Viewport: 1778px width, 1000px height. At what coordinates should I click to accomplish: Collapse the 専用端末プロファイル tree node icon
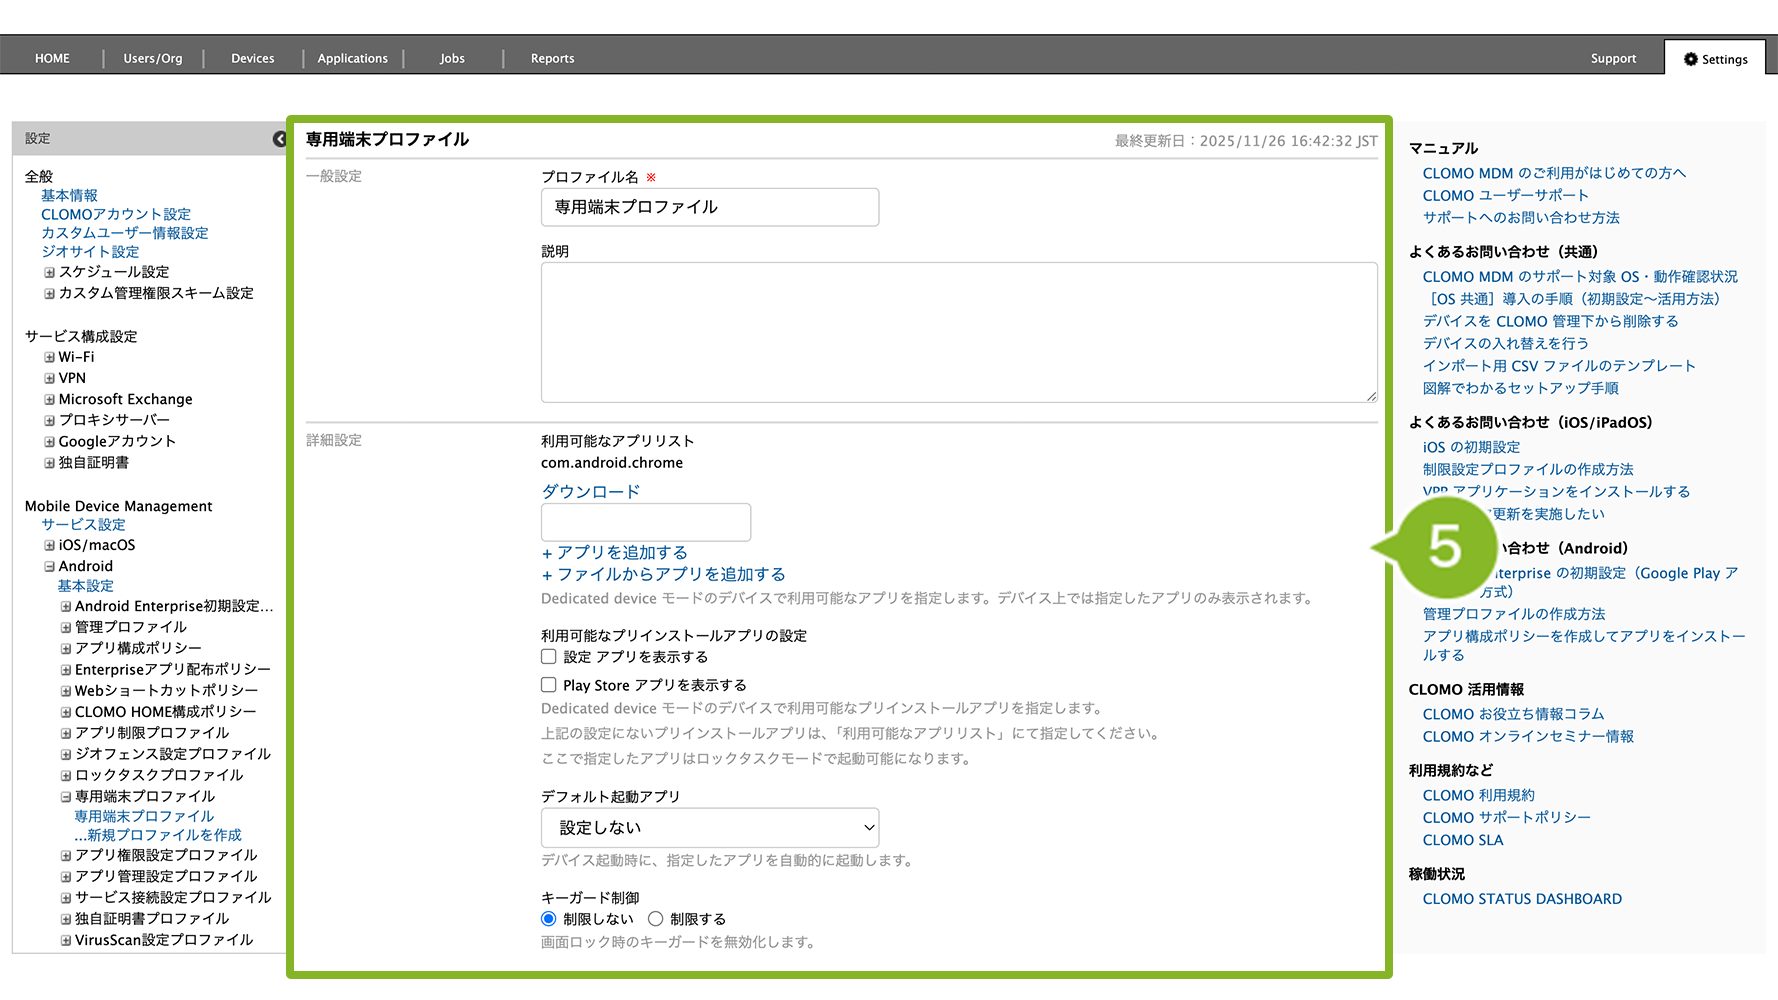[66, 797]
